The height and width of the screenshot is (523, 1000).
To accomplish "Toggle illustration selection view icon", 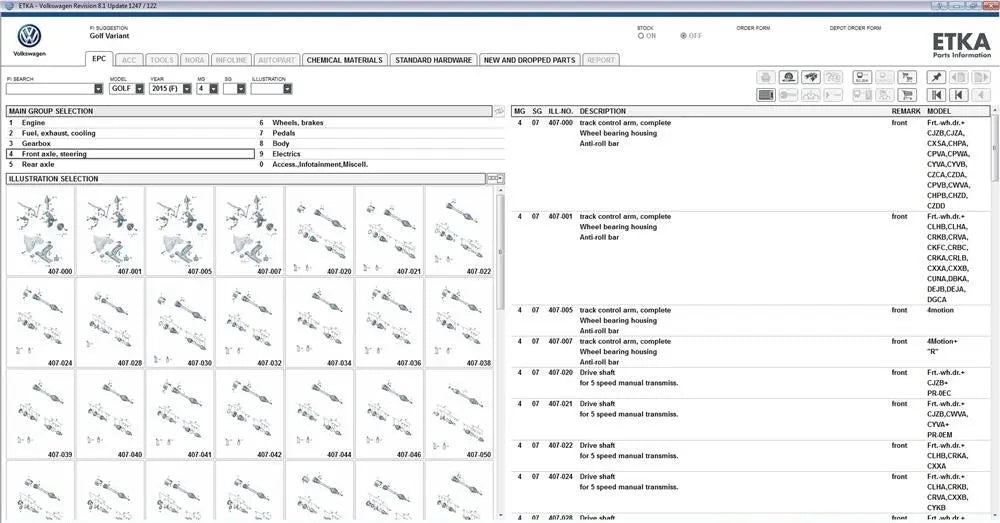I will click(x=492, y=179).
